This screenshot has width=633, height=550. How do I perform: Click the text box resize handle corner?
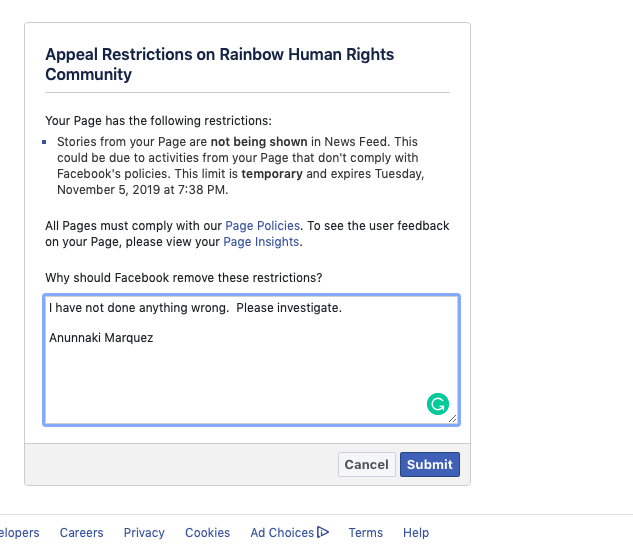pos(453,419)
